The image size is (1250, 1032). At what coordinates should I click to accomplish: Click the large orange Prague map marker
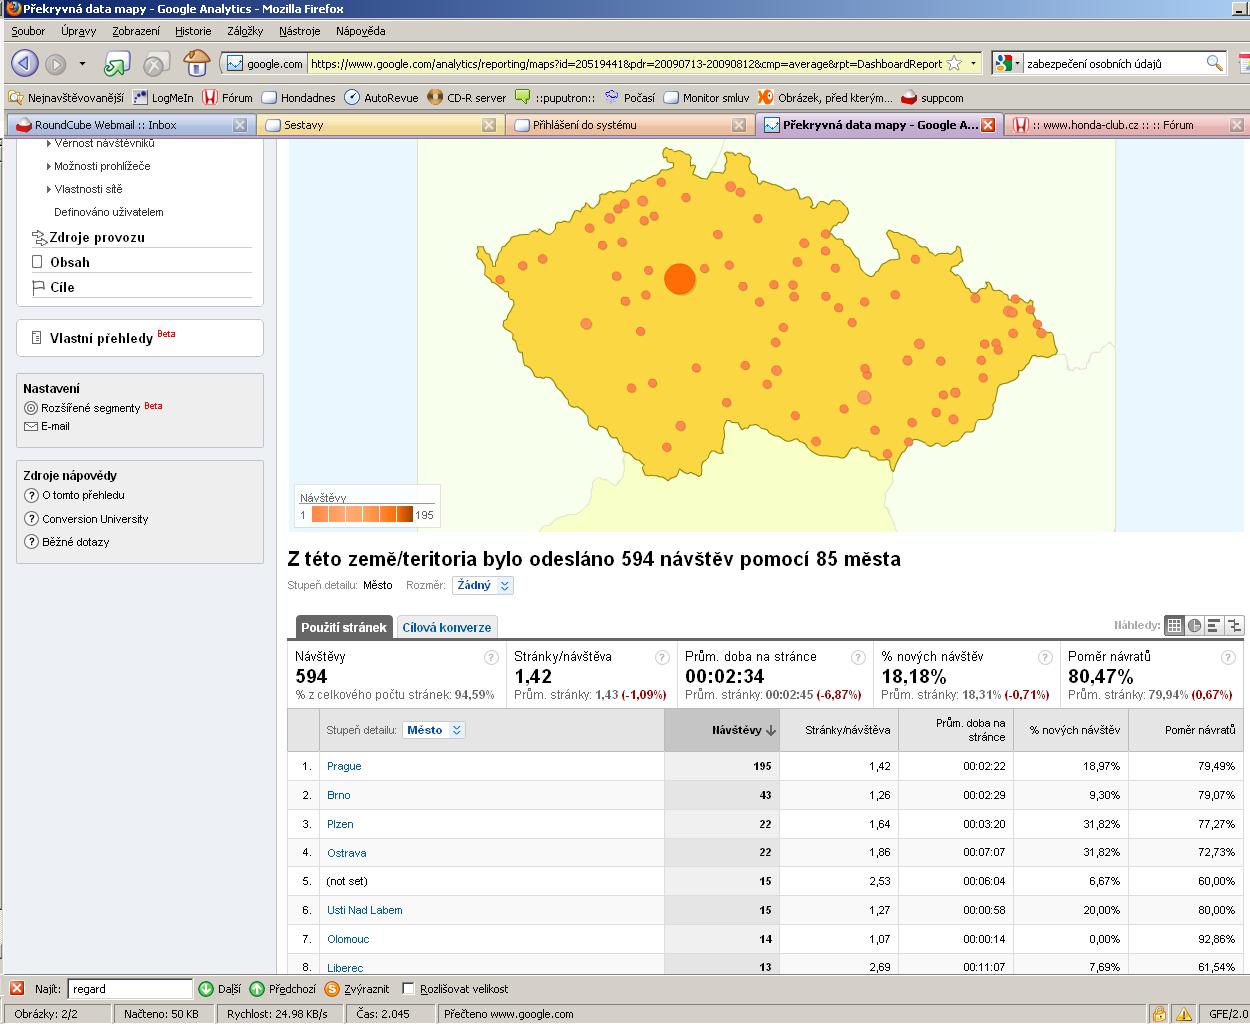[x=680, y=279]
